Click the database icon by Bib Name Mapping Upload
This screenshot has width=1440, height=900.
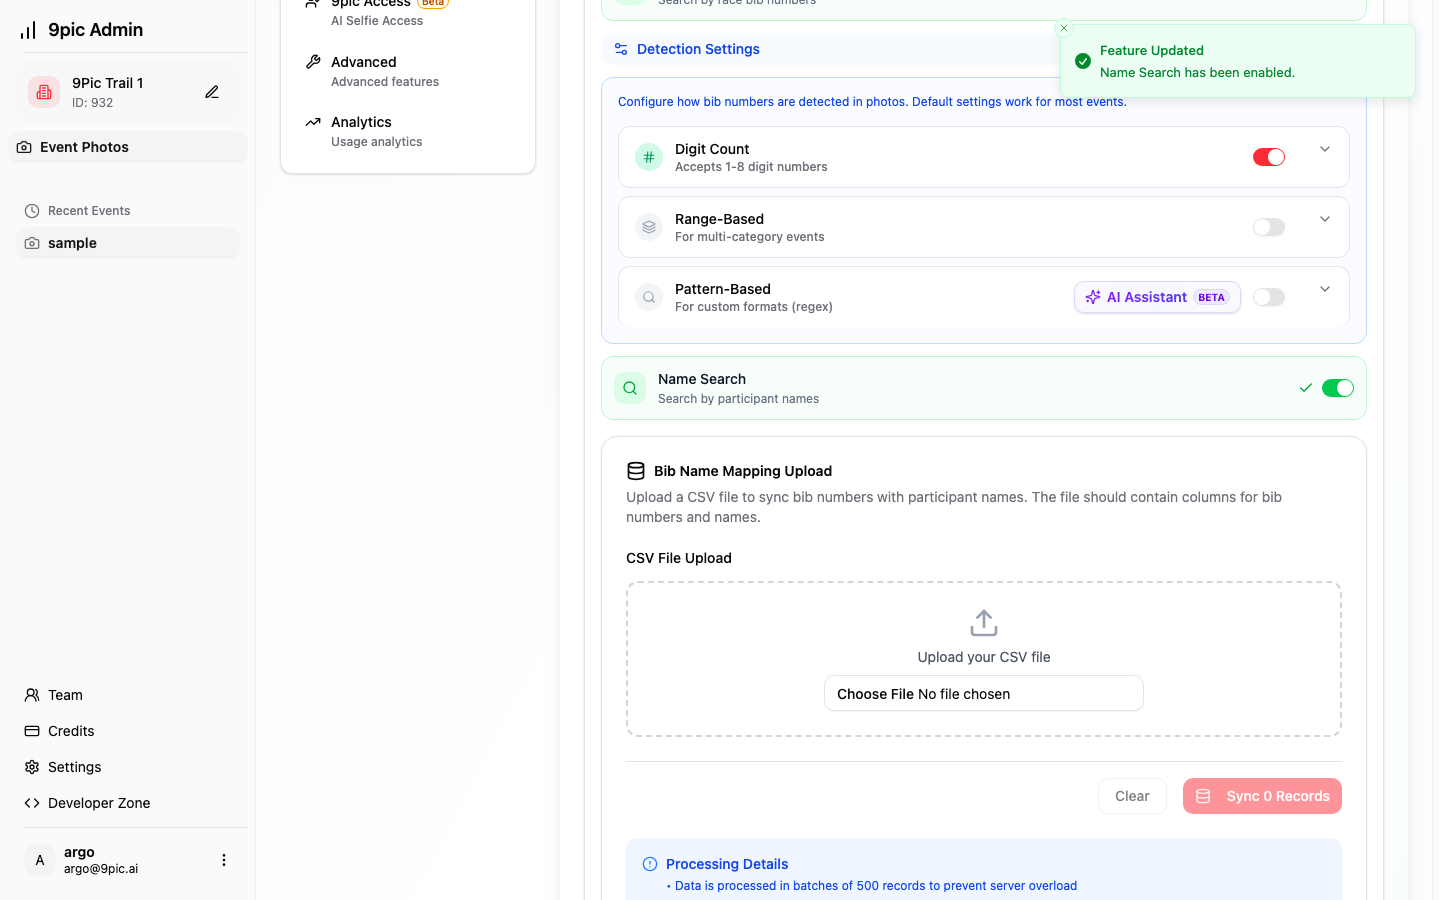click(x=636, y=471)
